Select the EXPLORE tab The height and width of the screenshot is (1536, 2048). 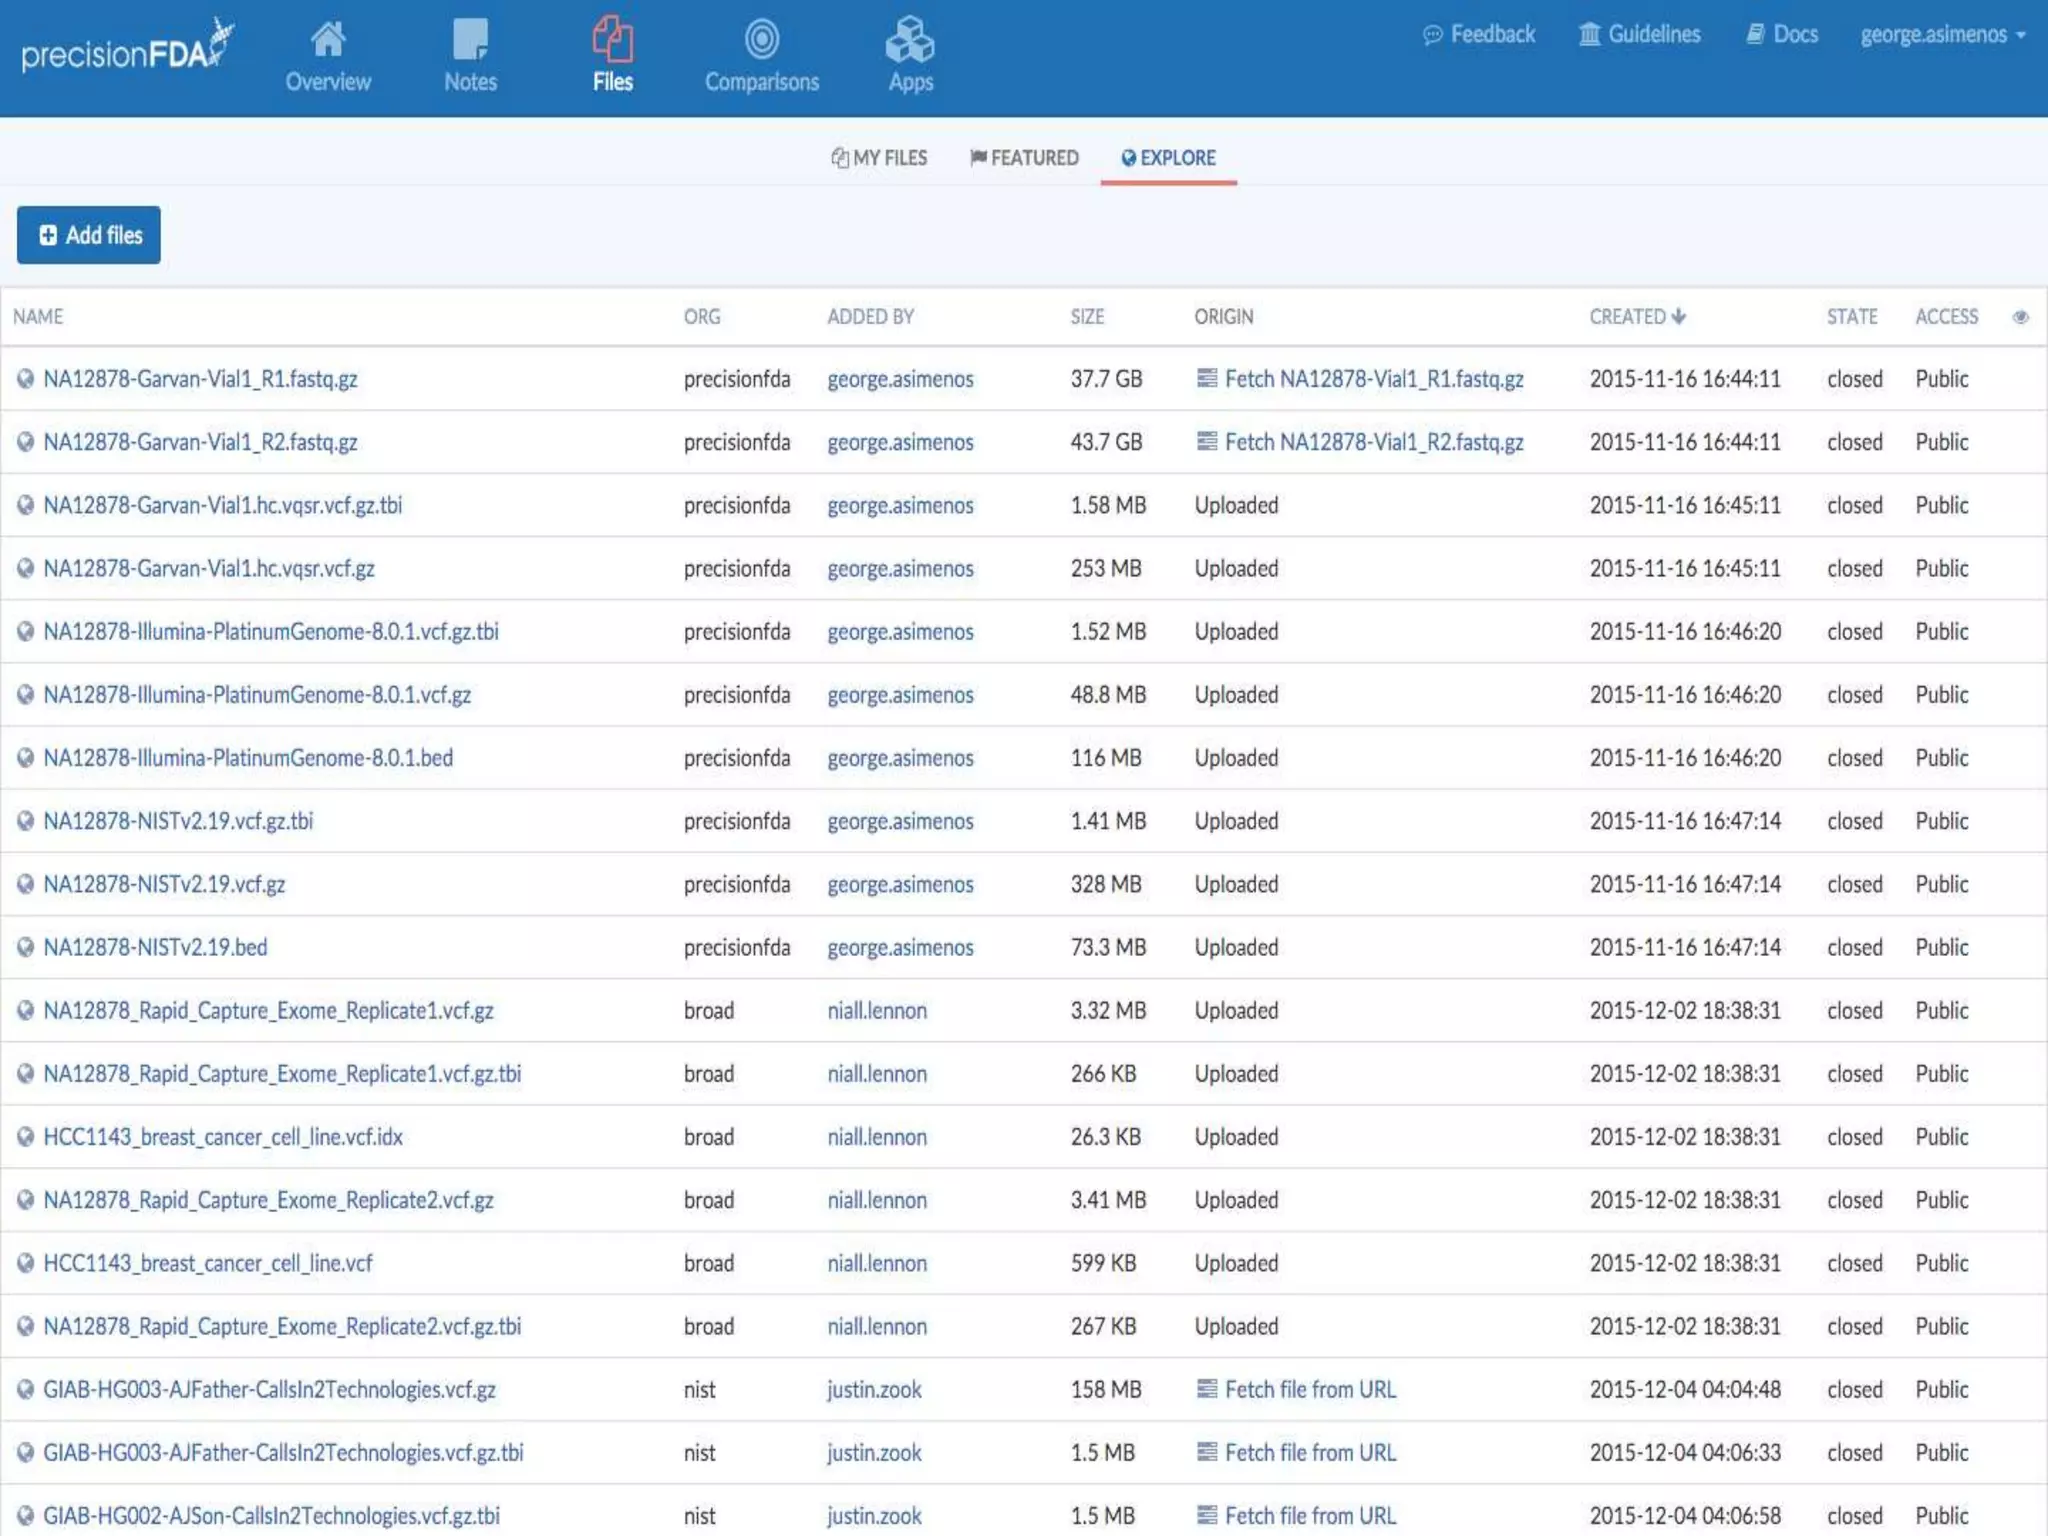pos(1168,158)
